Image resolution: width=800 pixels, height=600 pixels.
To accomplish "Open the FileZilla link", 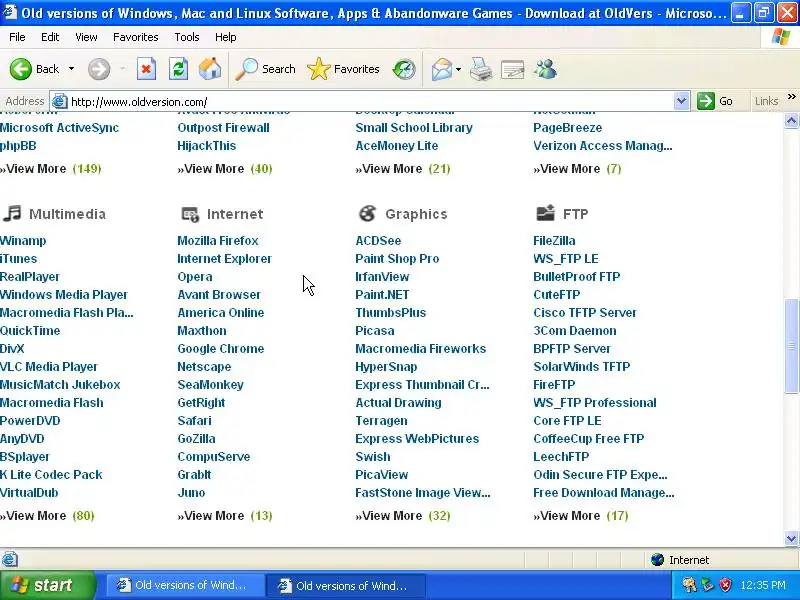I will [554, 240].
